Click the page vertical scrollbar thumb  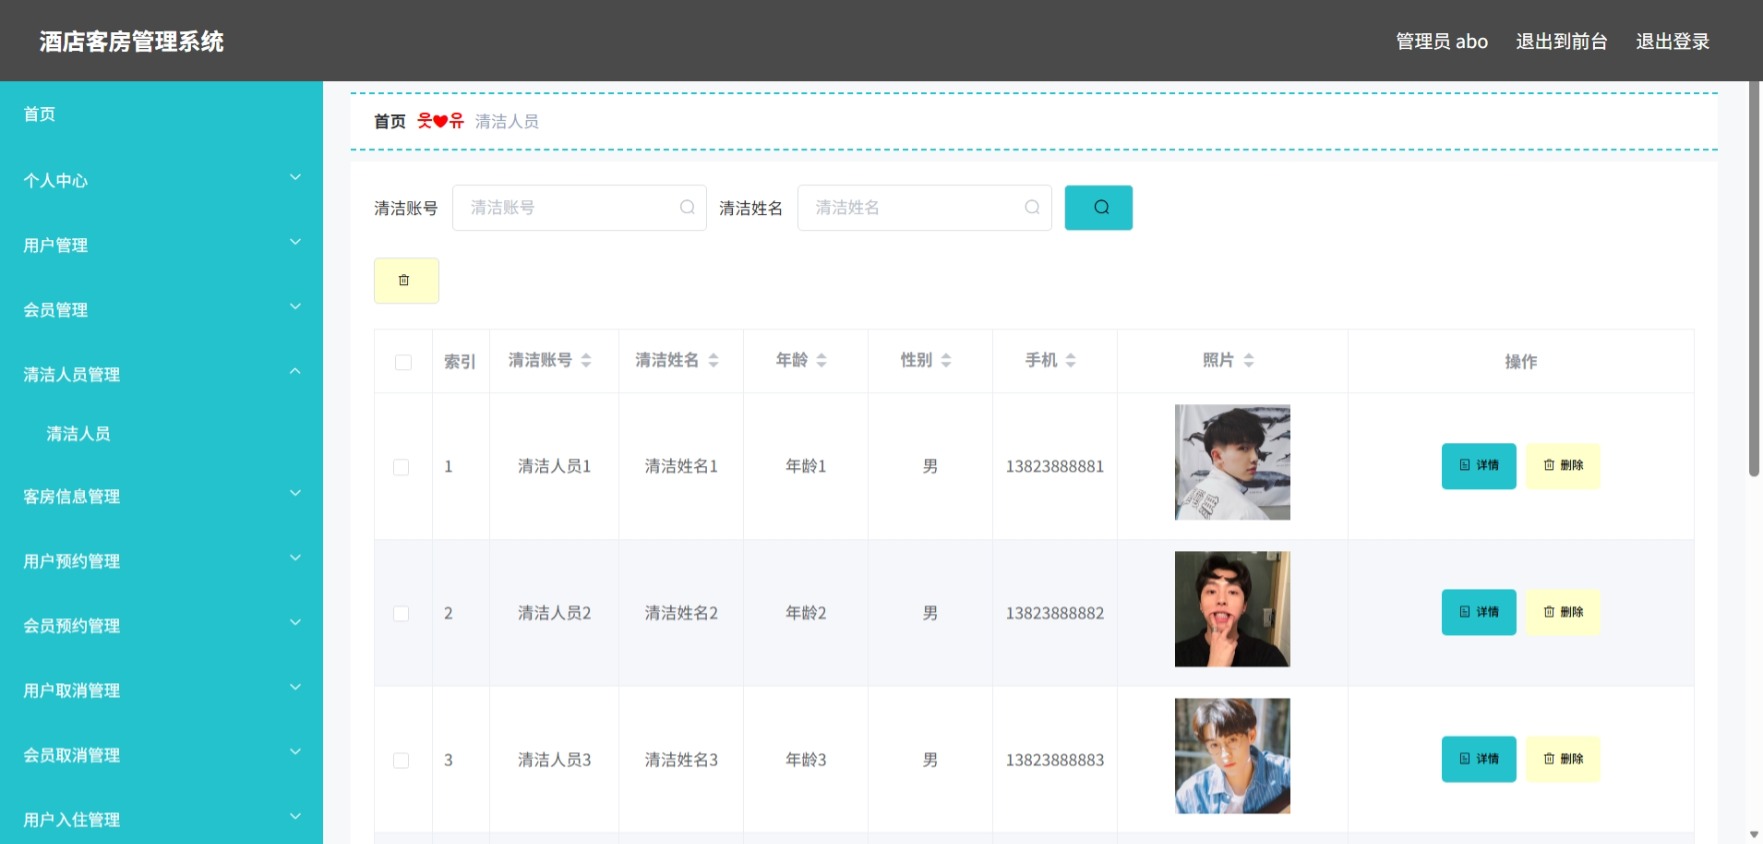point(1754,280)
